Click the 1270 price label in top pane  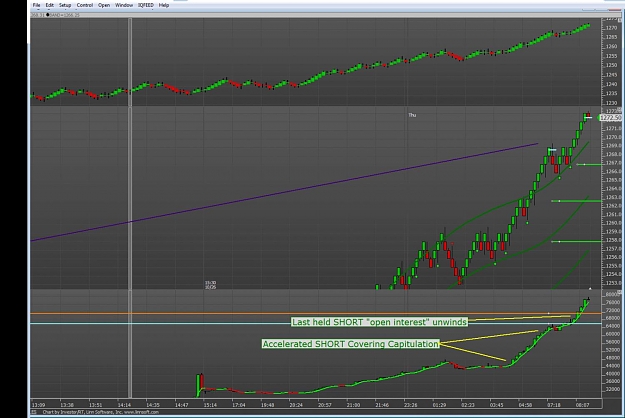(x=612, y=28)
